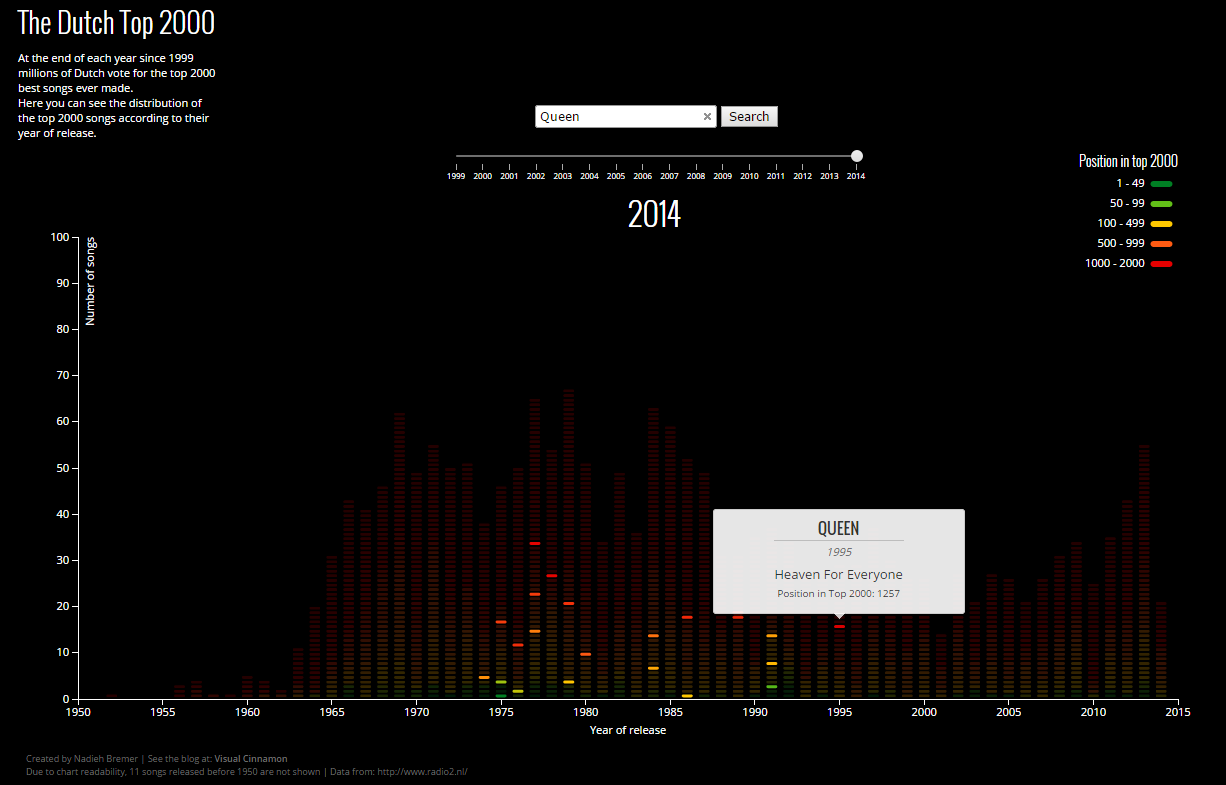Click the '1950' tick on the release-year axis

pos(78,713)
